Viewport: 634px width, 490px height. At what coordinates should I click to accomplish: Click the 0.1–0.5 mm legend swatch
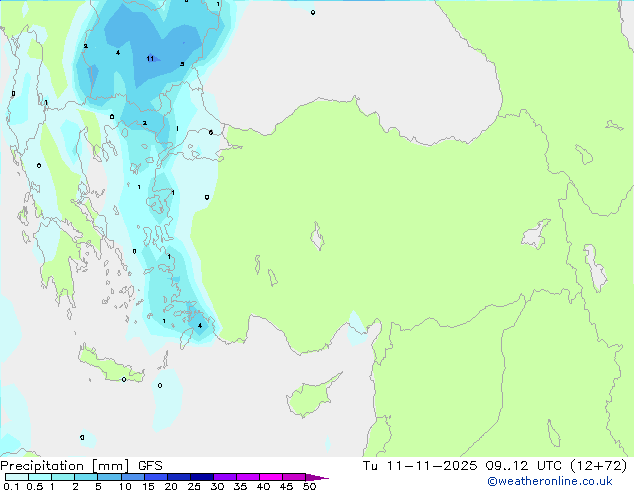(x=17, y=477)
